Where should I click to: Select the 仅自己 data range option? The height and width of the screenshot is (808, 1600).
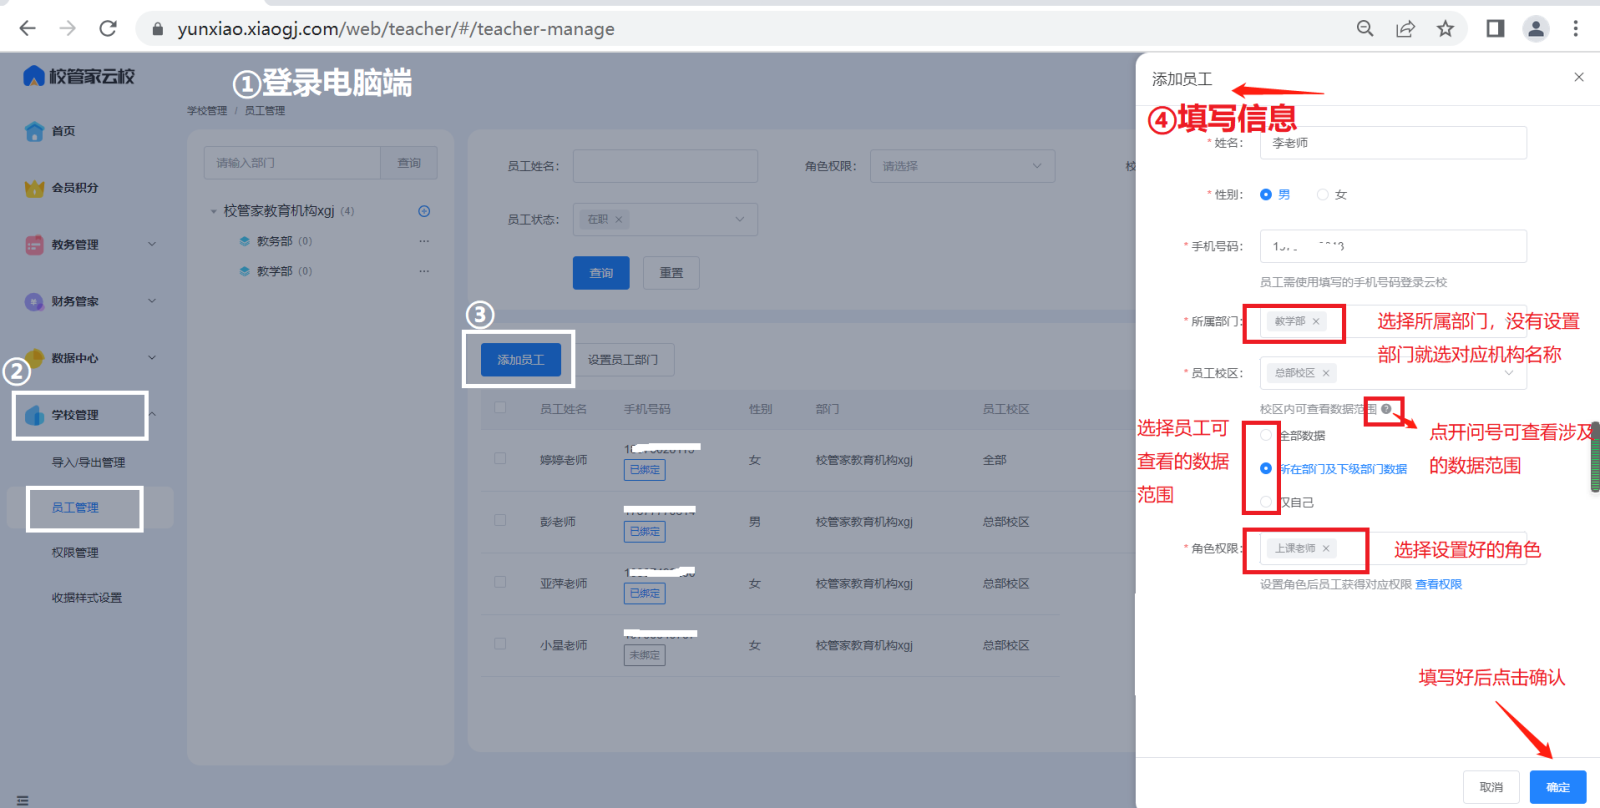[1266, 502]
